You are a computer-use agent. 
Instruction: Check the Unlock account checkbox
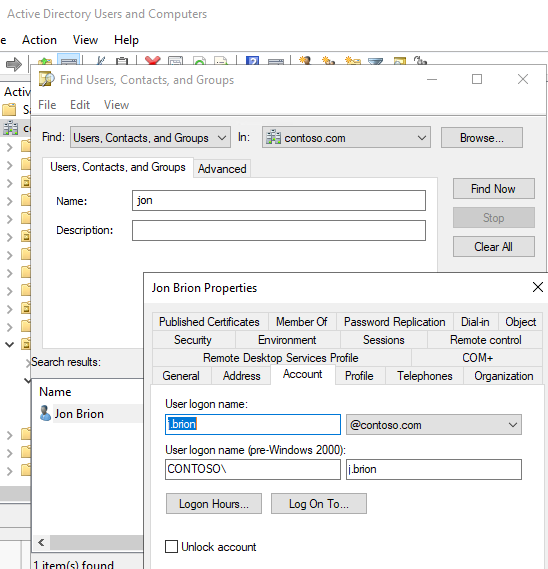[171, 547]
